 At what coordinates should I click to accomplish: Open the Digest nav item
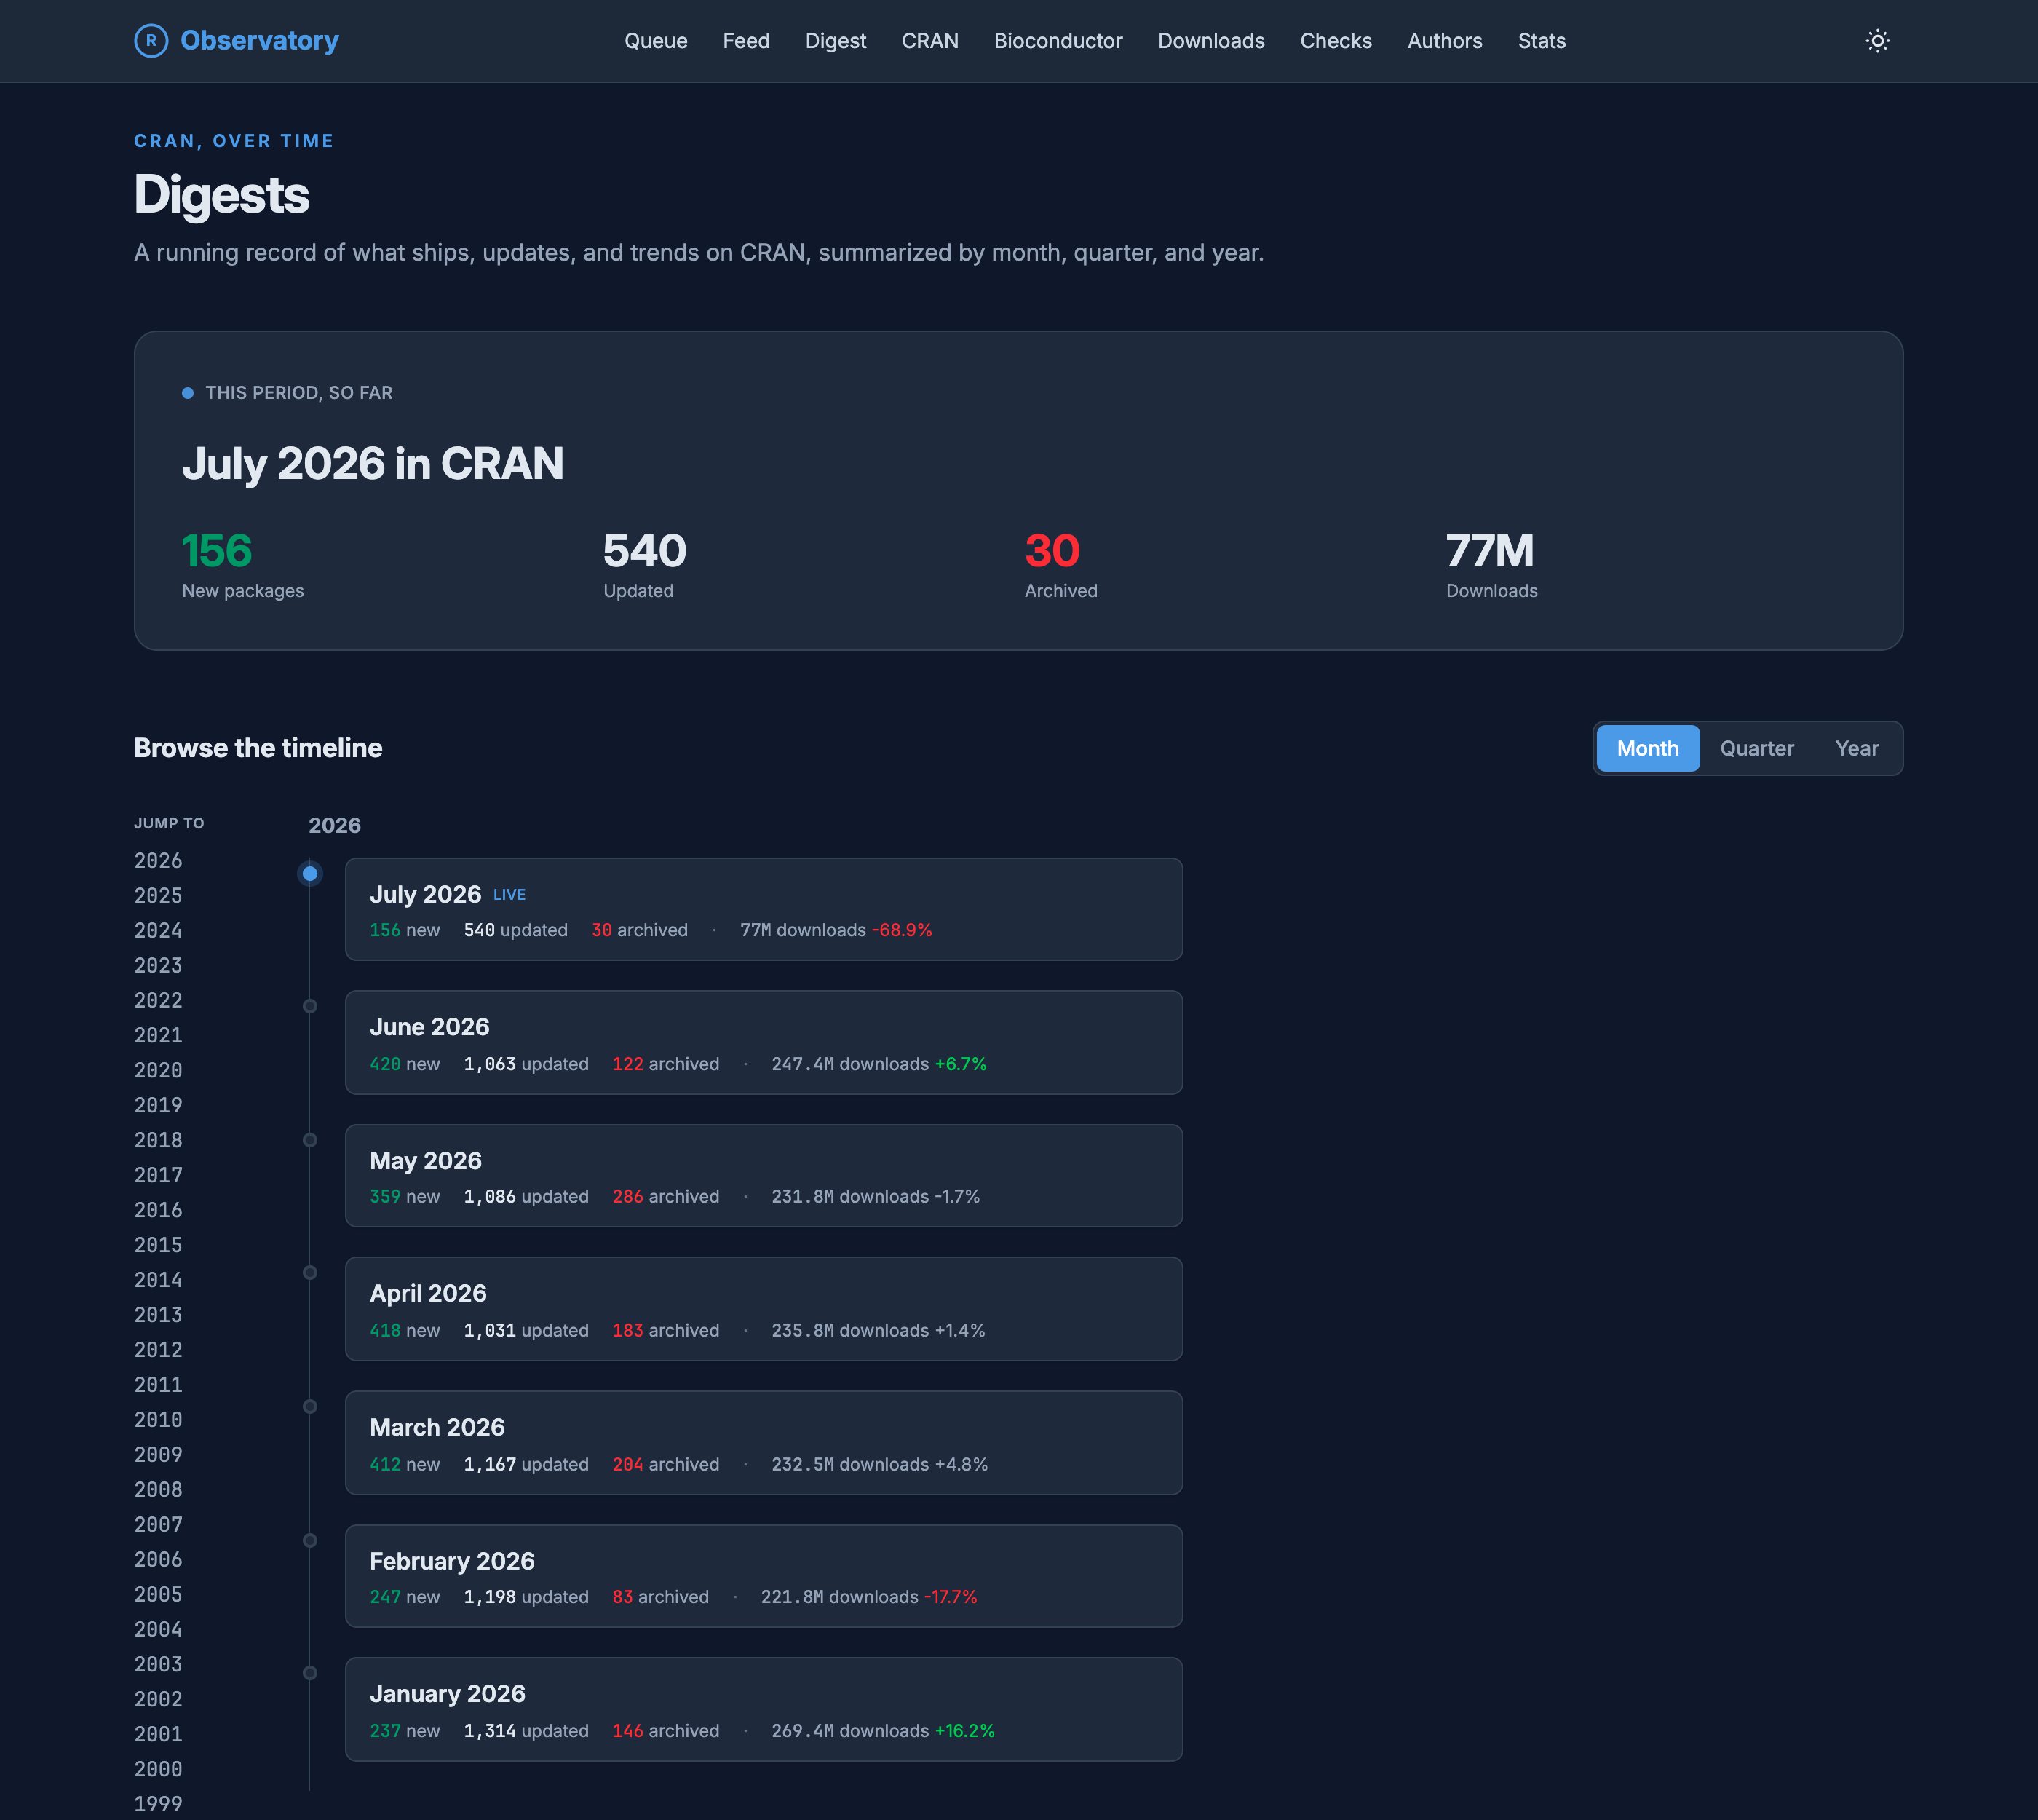click(x=836, y=41)
